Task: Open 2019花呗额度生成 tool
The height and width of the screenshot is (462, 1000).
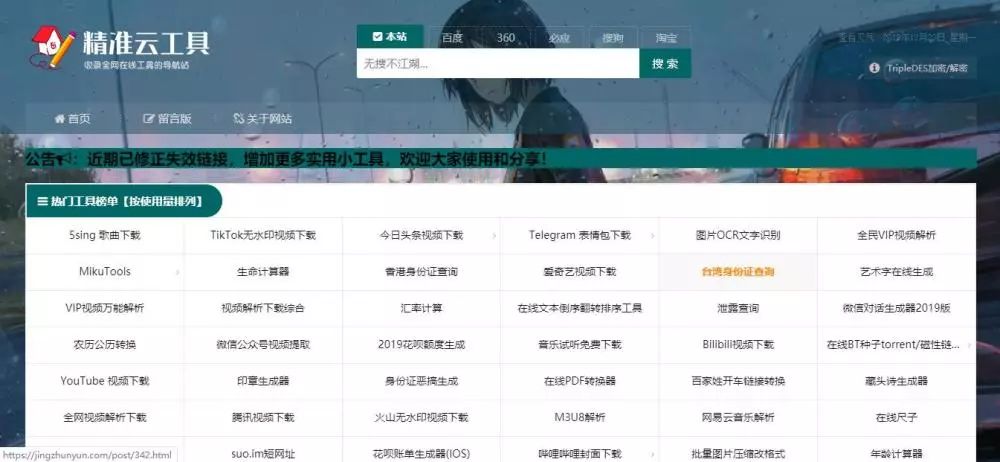Action: tap(421, 345)
